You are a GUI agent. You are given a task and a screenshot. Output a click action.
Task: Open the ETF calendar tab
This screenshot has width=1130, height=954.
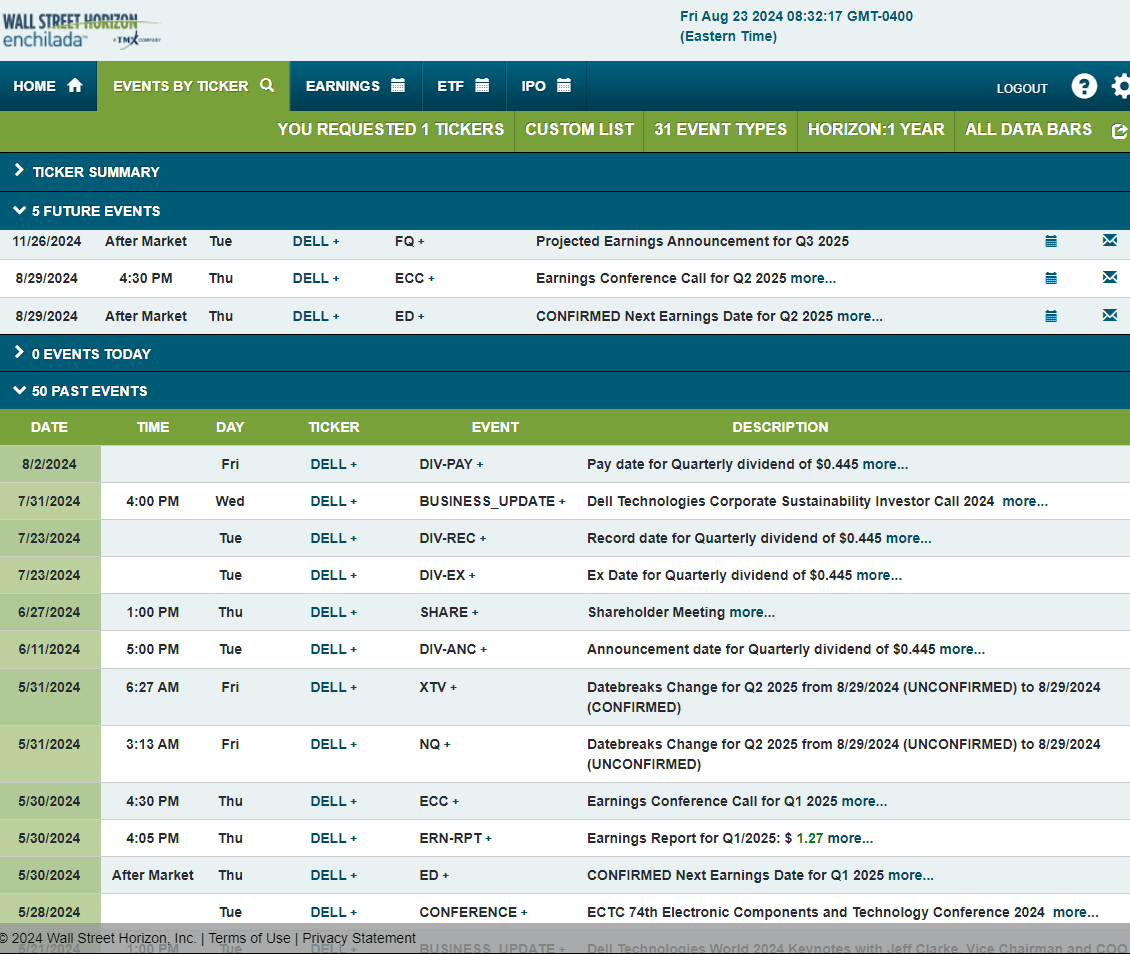coord(463,86)
